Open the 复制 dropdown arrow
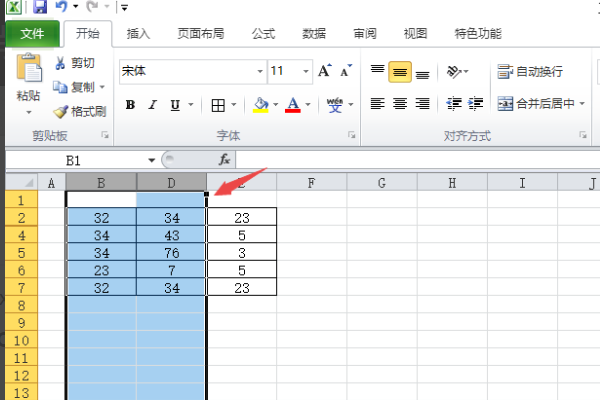Screen dimensions: 600x400 pos(102,87)
